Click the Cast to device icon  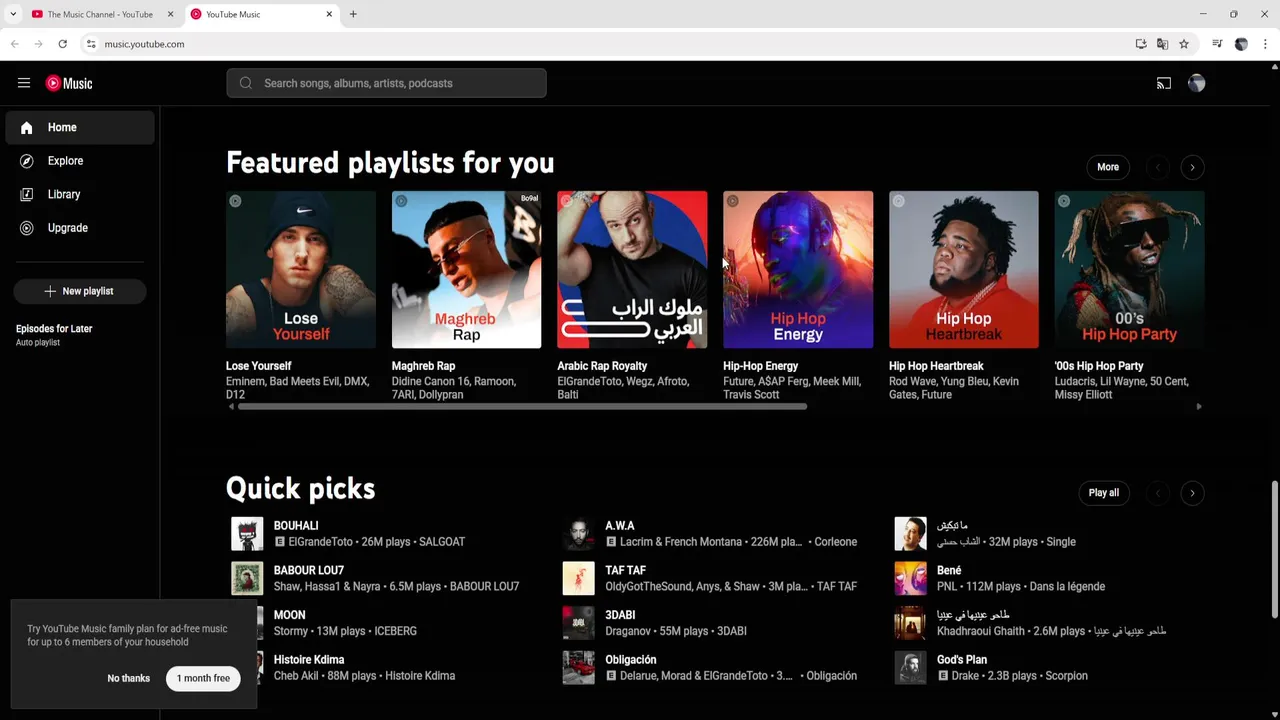tap(1164, 83)
